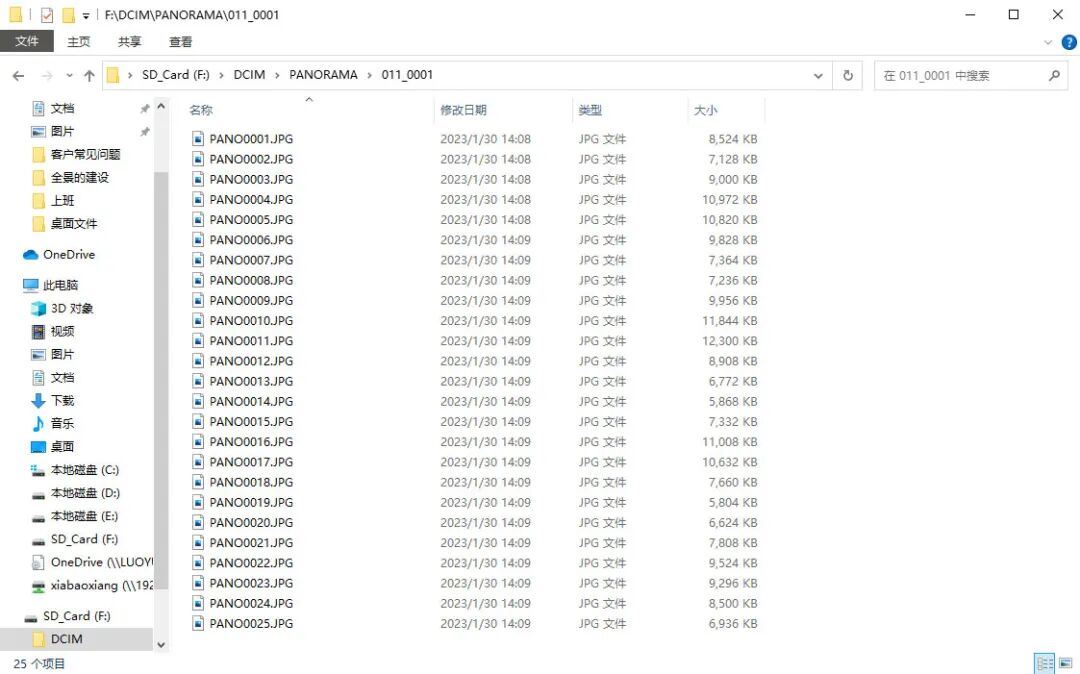The image size is (1080, 674).
Task: Sort files by the 大小 column header
Action: tap(705, 110)
